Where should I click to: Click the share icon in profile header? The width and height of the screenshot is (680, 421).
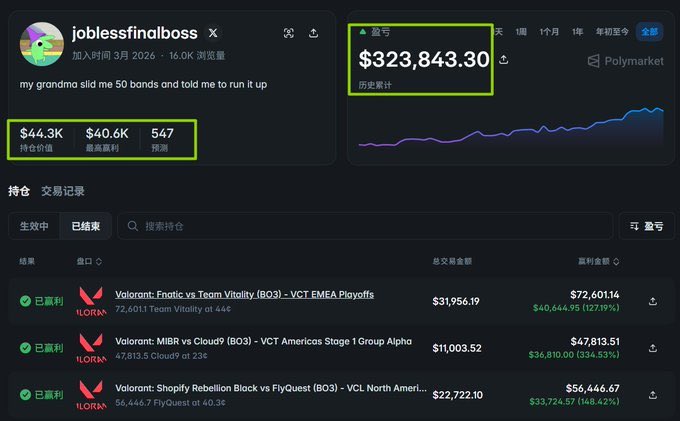(x=314, y=33)
